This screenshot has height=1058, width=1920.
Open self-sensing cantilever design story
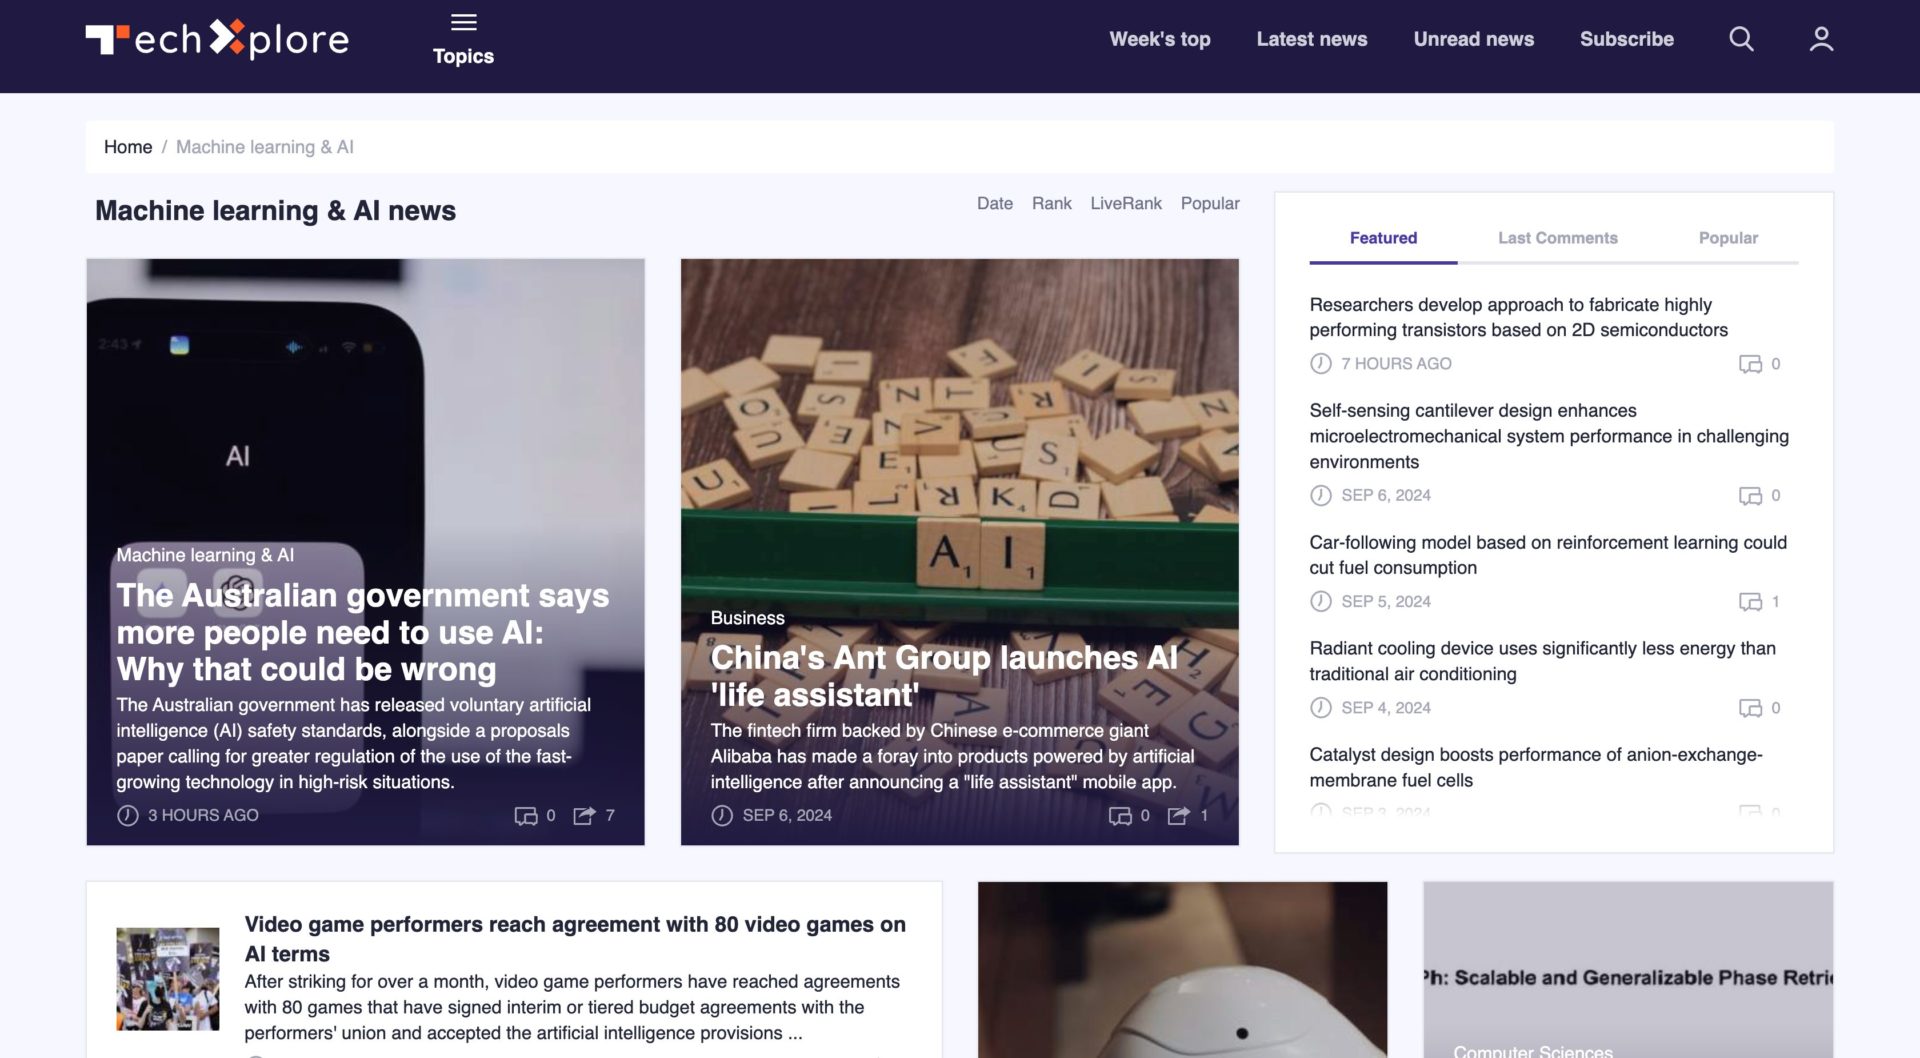(x=1549, y=436)
